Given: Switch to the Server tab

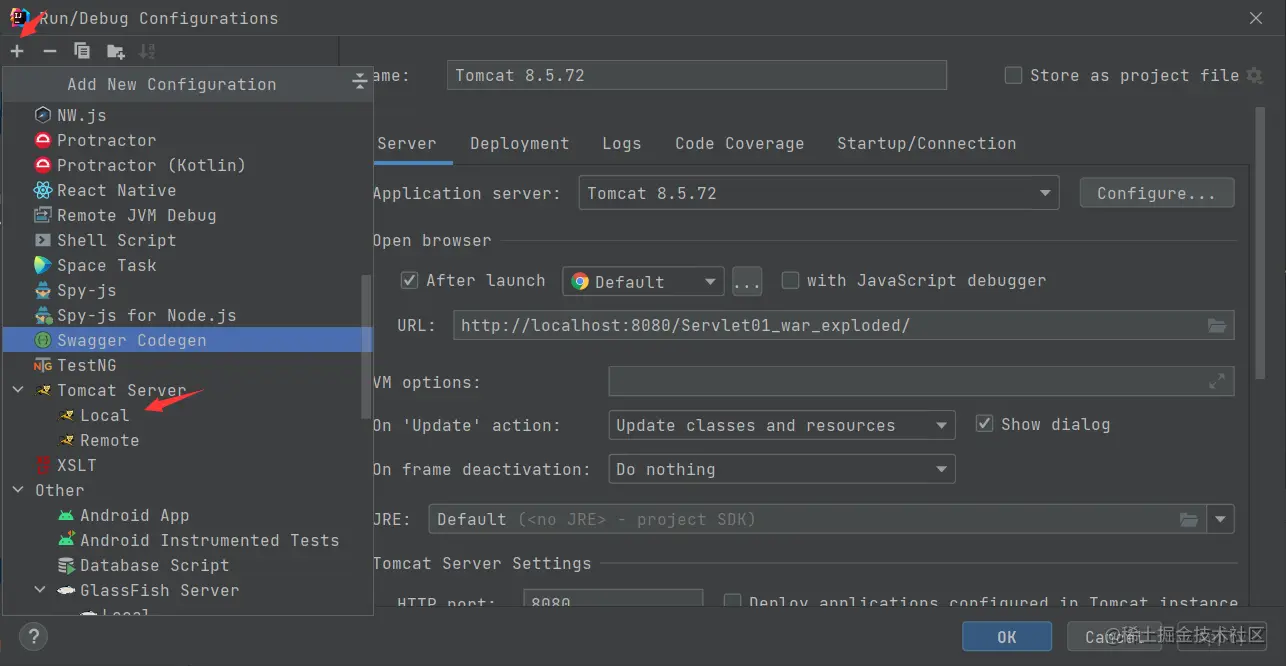Looking at the screenshot, I should [406, 143].
